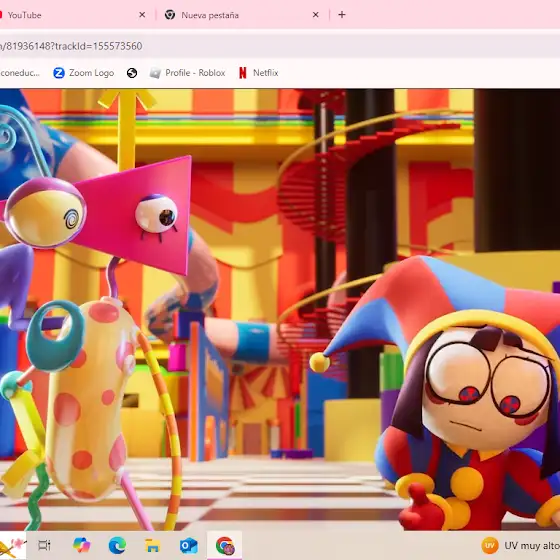Click the Netflix video player area
Viewport: 560px width, 560px height.
[x=280, y=309]
